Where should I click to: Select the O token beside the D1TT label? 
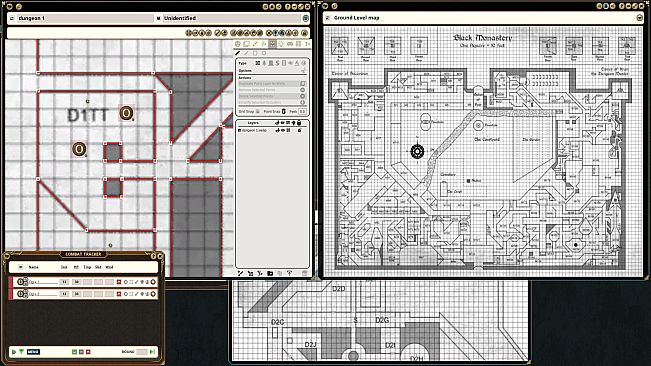click(x=126, y=113)
